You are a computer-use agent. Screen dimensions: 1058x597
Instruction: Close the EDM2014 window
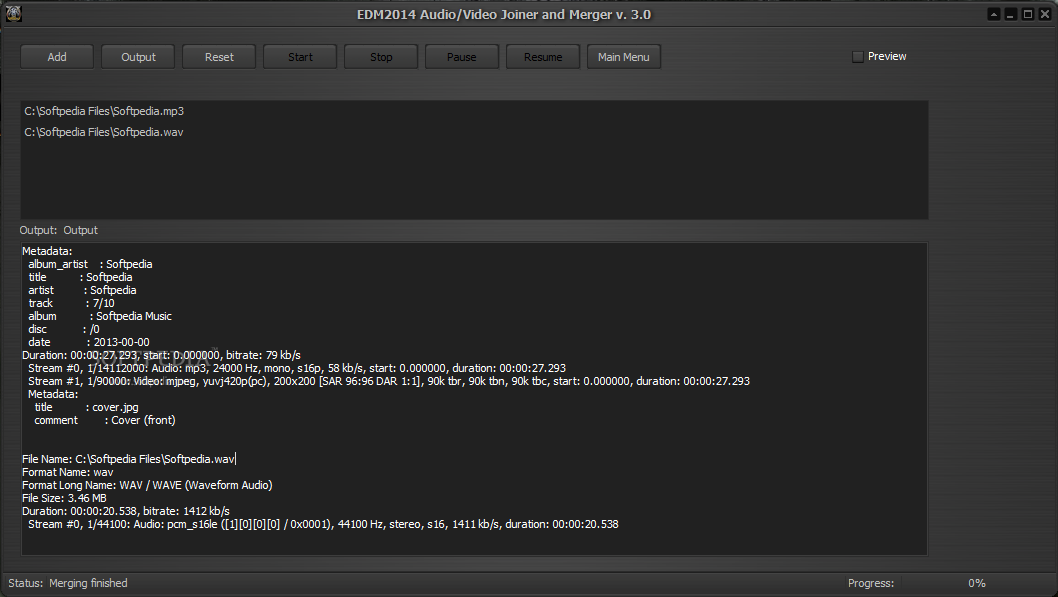coord(1045,14)
